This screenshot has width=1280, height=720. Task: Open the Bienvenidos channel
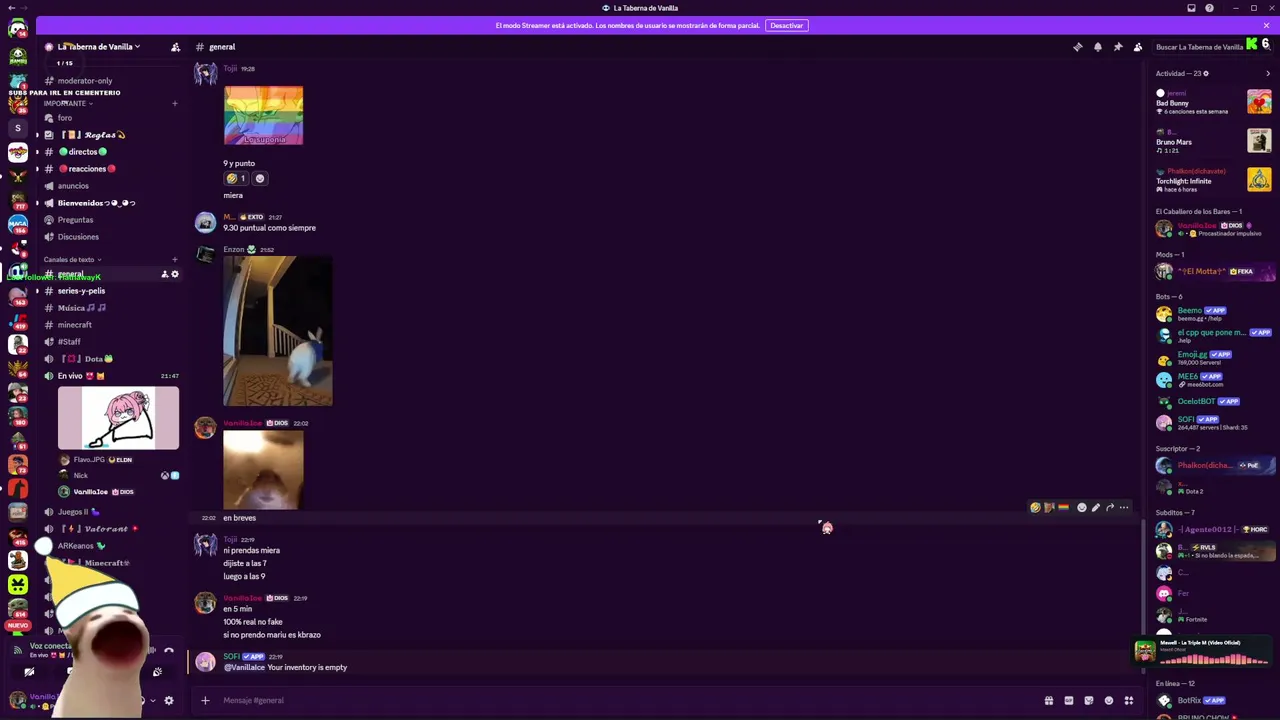[x=96, y=203]
